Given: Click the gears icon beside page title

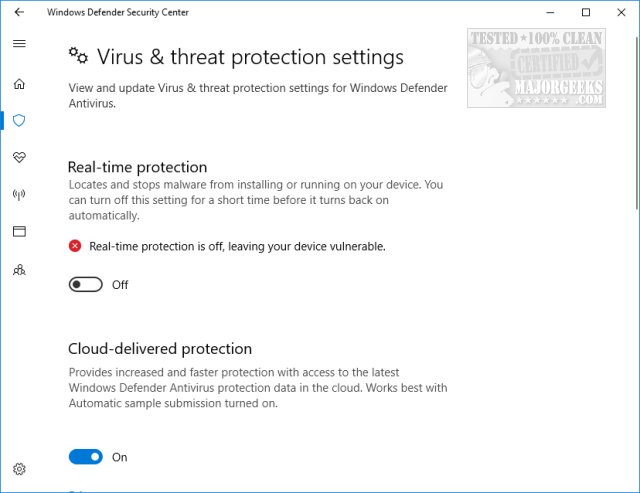Looking at the screenshot, I should tap(77, 56).
